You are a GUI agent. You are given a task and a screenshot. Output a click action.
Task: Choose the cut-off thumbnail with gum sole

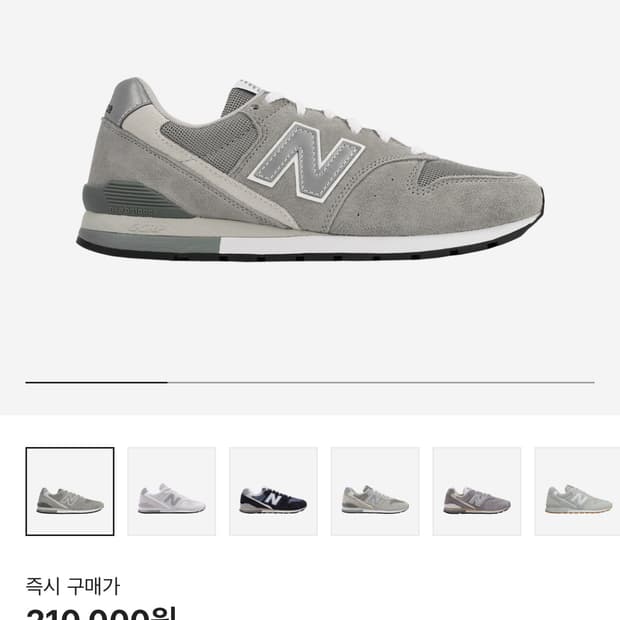(577, 491)
